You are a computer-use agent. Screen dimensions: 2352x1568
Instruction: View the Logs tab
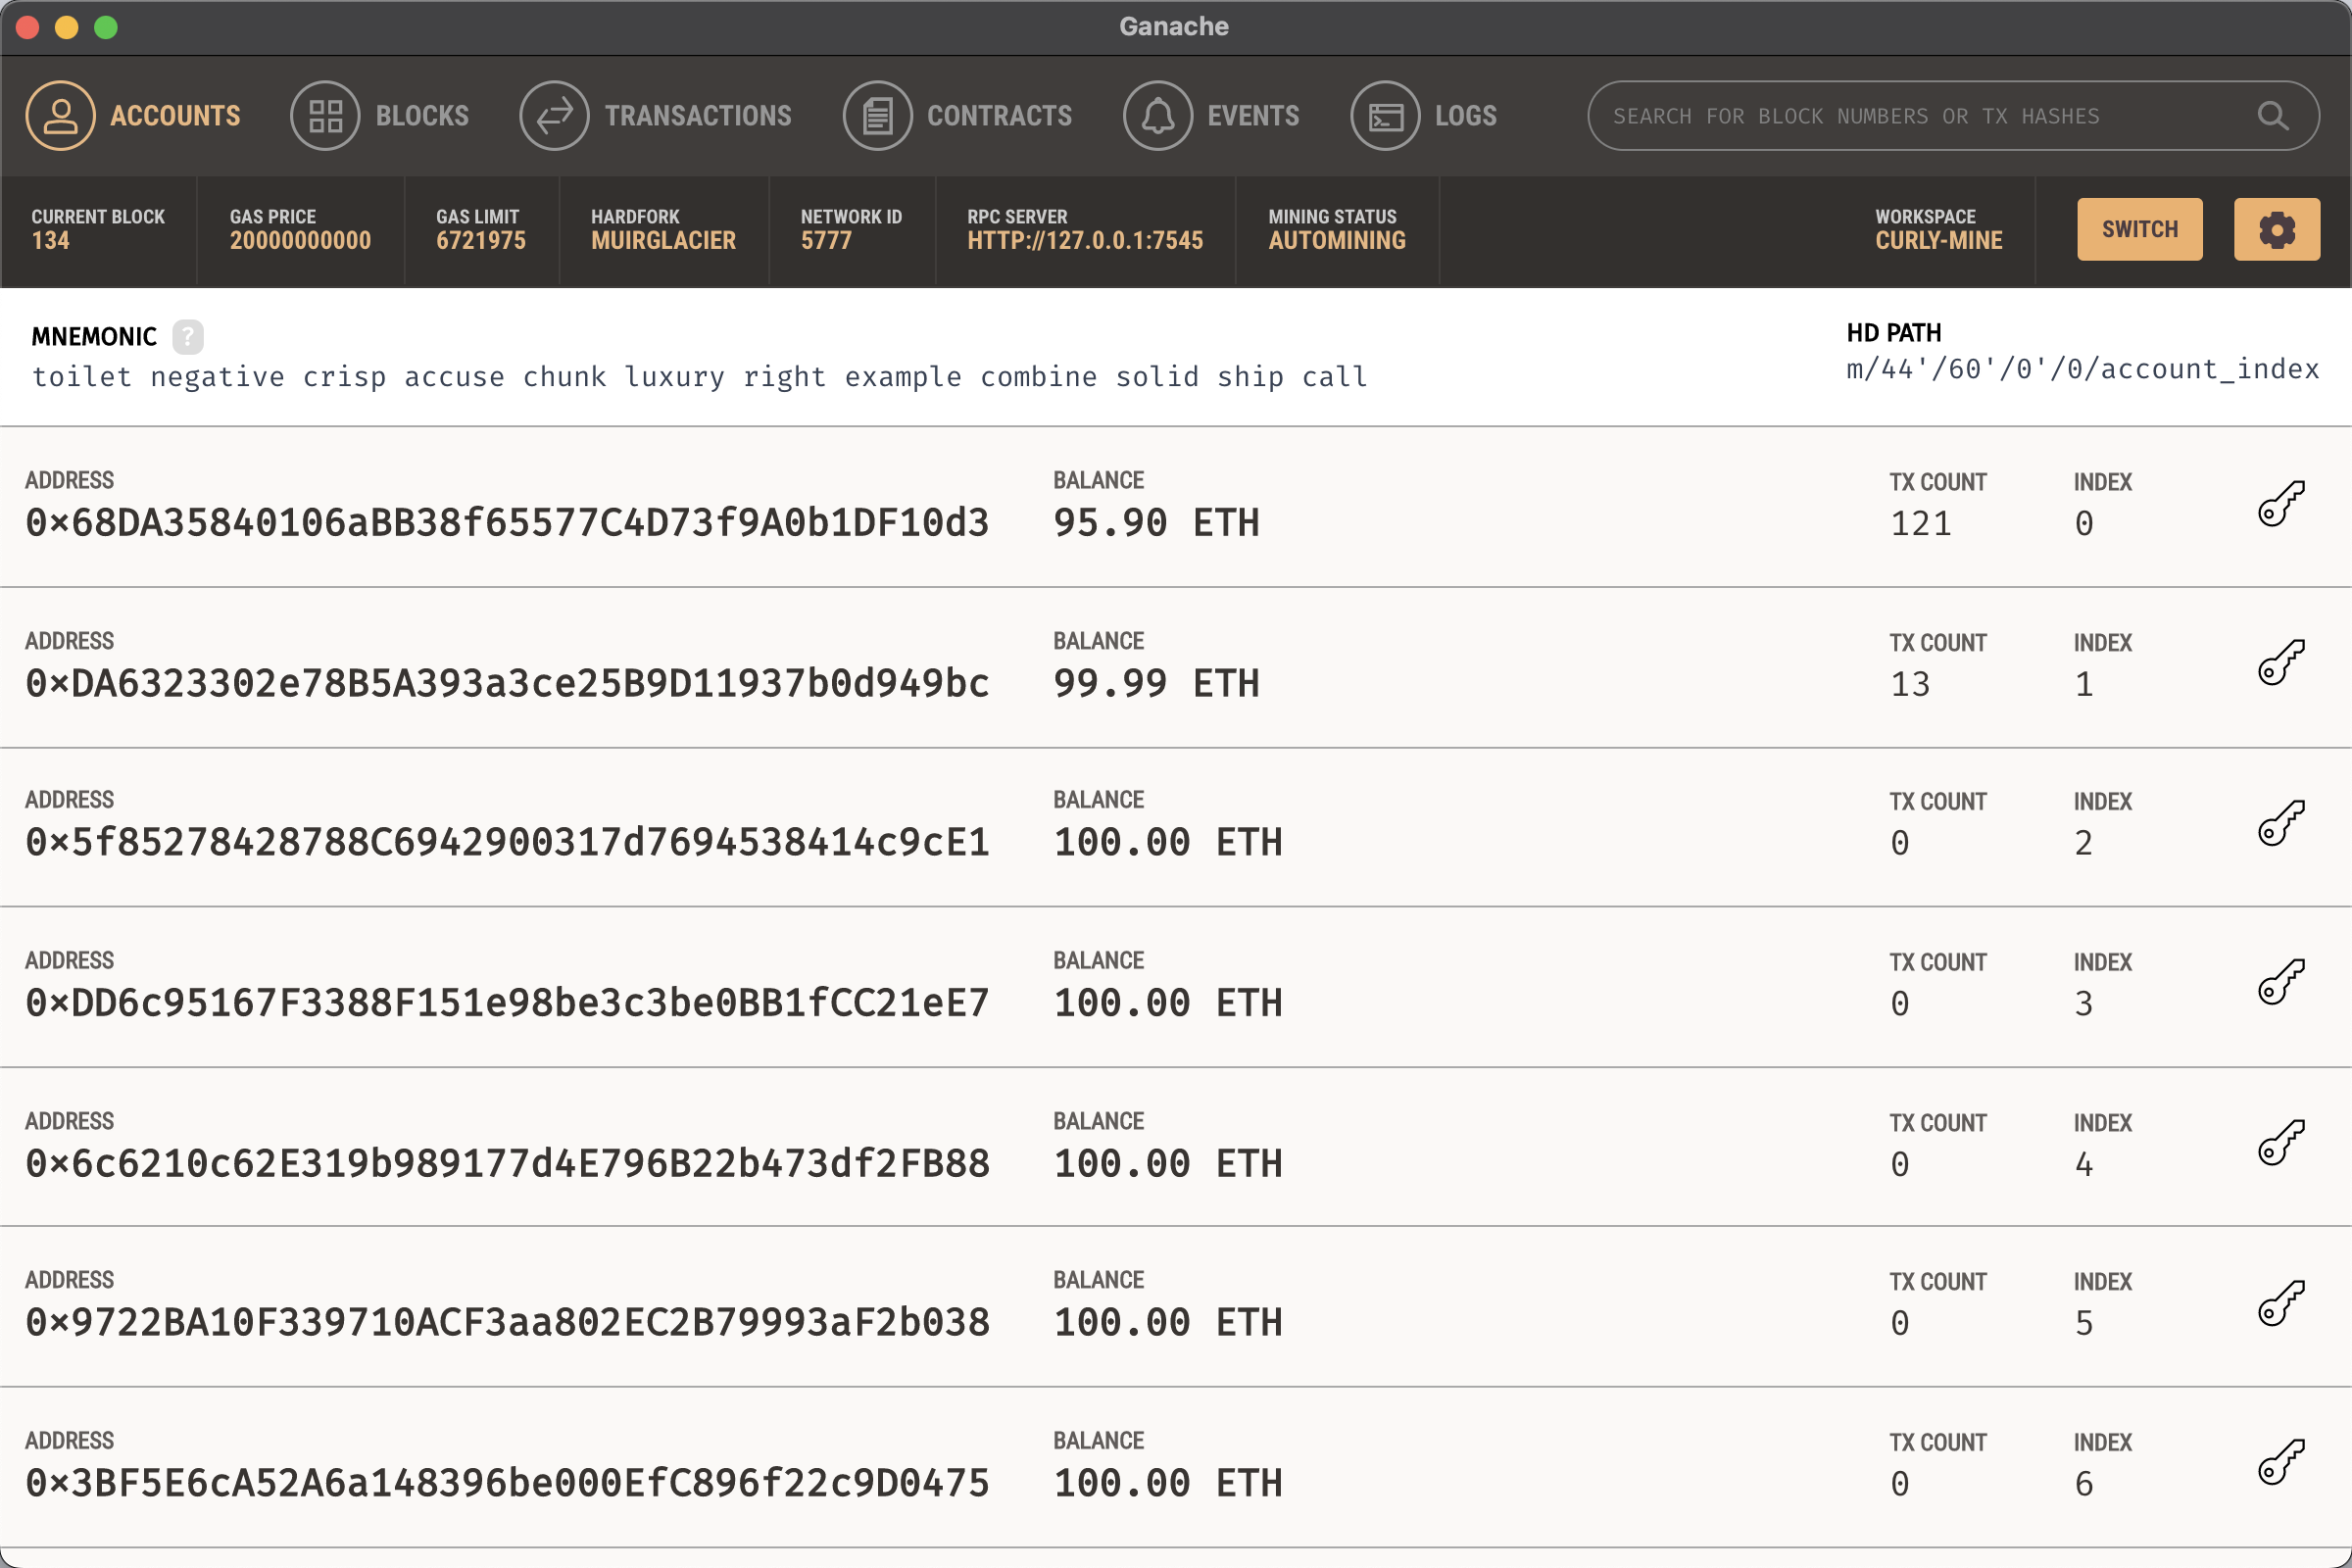click(1423, 116)
